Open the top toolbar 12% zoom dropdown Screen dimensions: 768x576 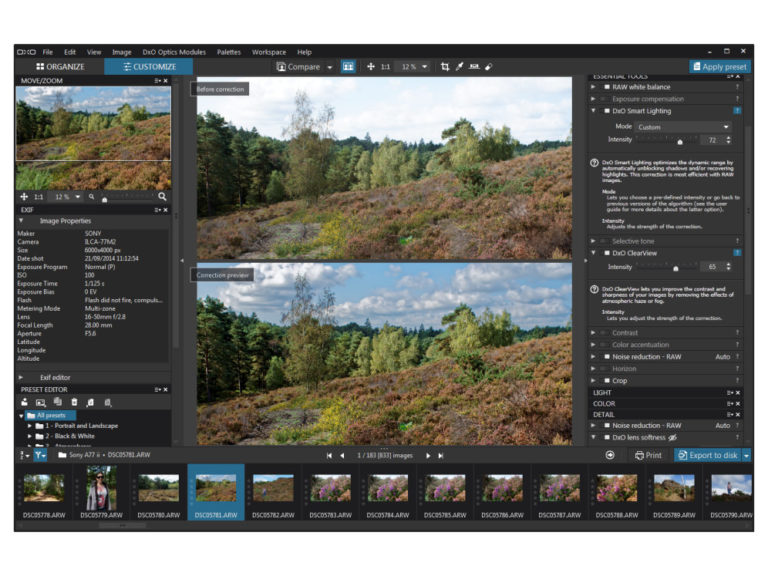click(x=424, y=67)
